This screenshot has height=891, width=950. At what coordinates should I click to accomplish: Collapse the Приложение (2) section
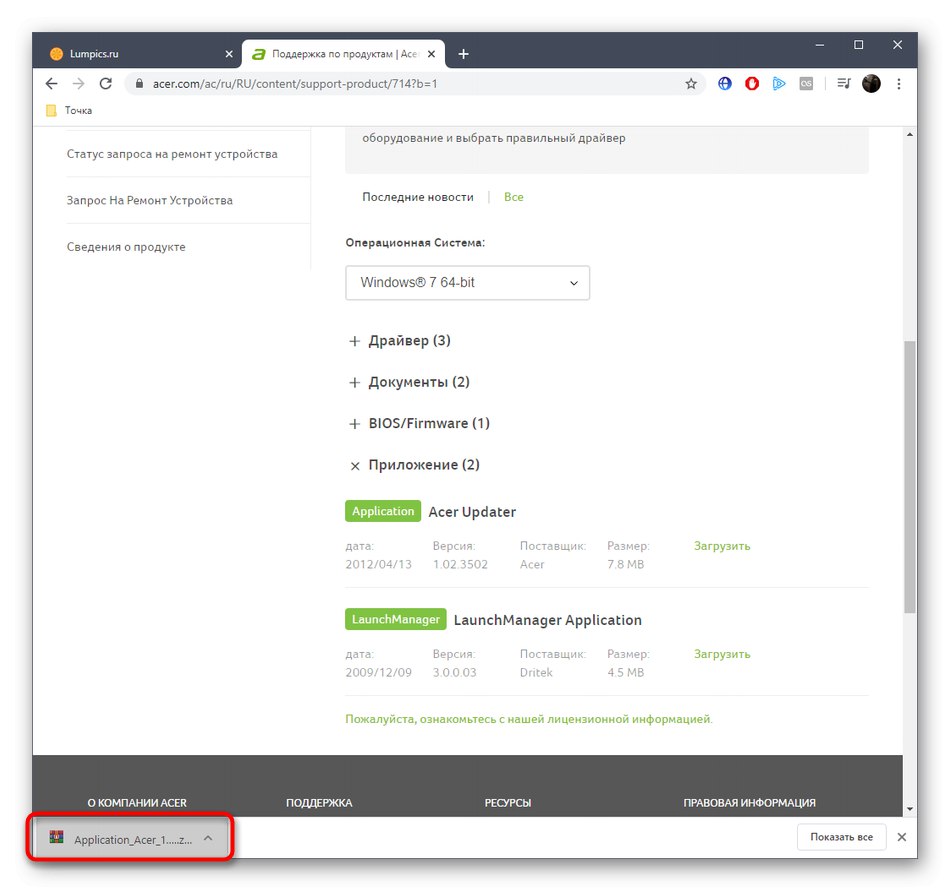click(414, 465)
